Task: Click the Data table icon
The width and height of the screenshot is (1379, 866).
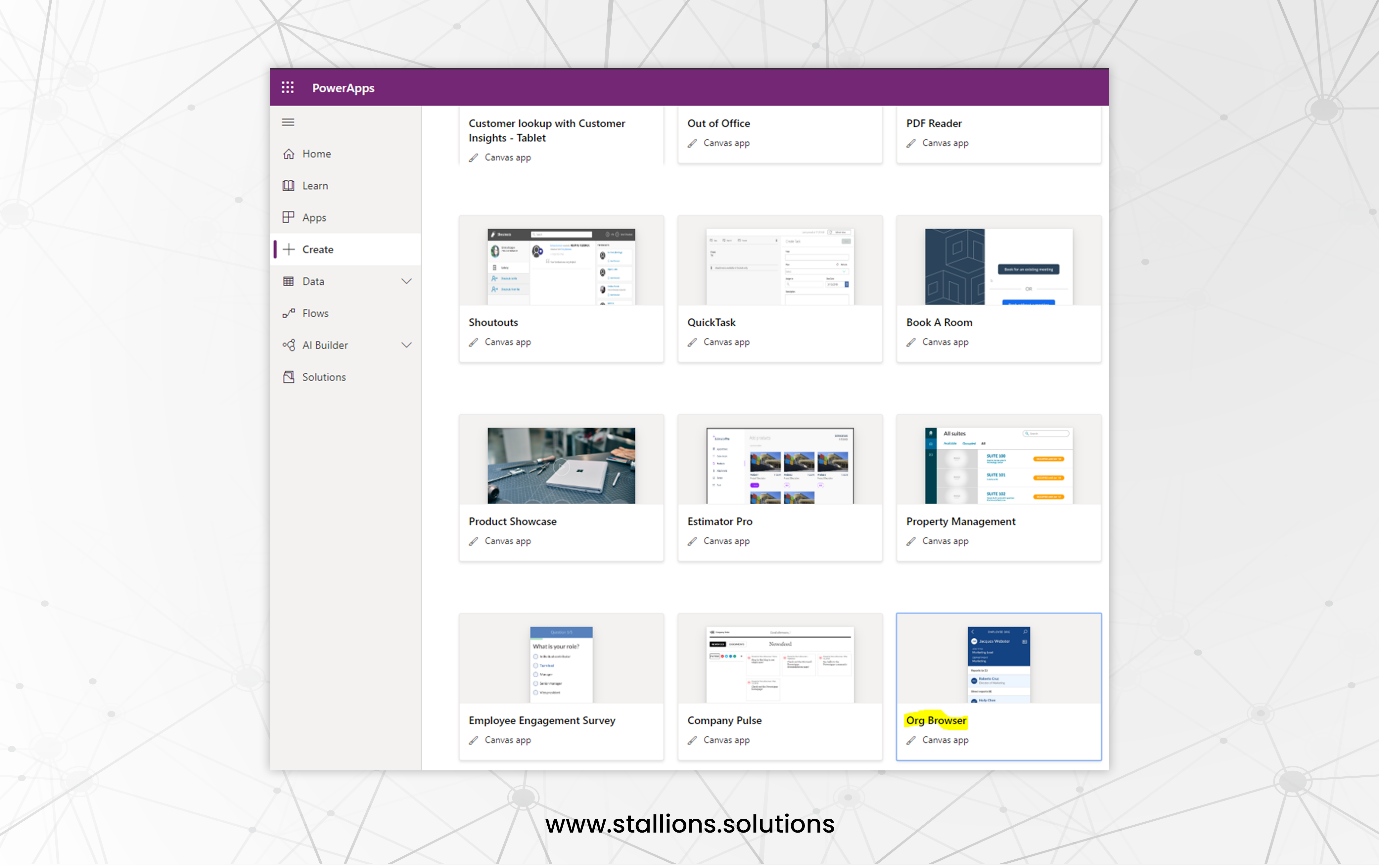Action: coord(289,282)
